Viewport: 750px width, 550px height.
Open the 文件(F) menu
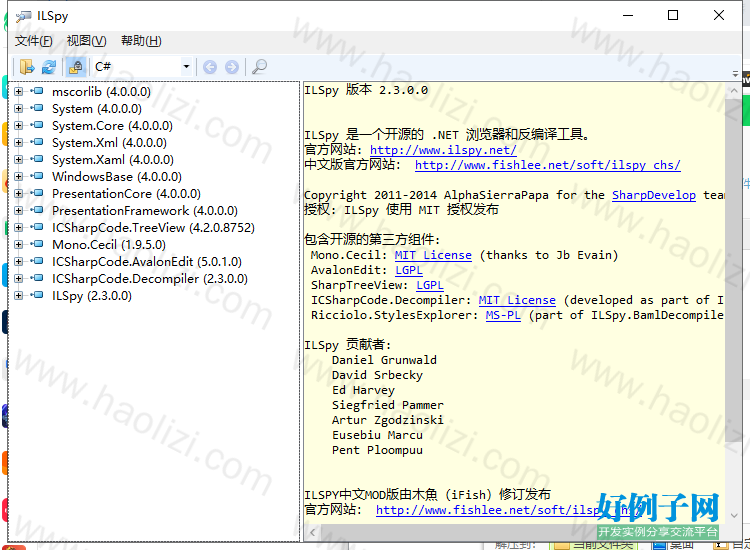[33, 41]
